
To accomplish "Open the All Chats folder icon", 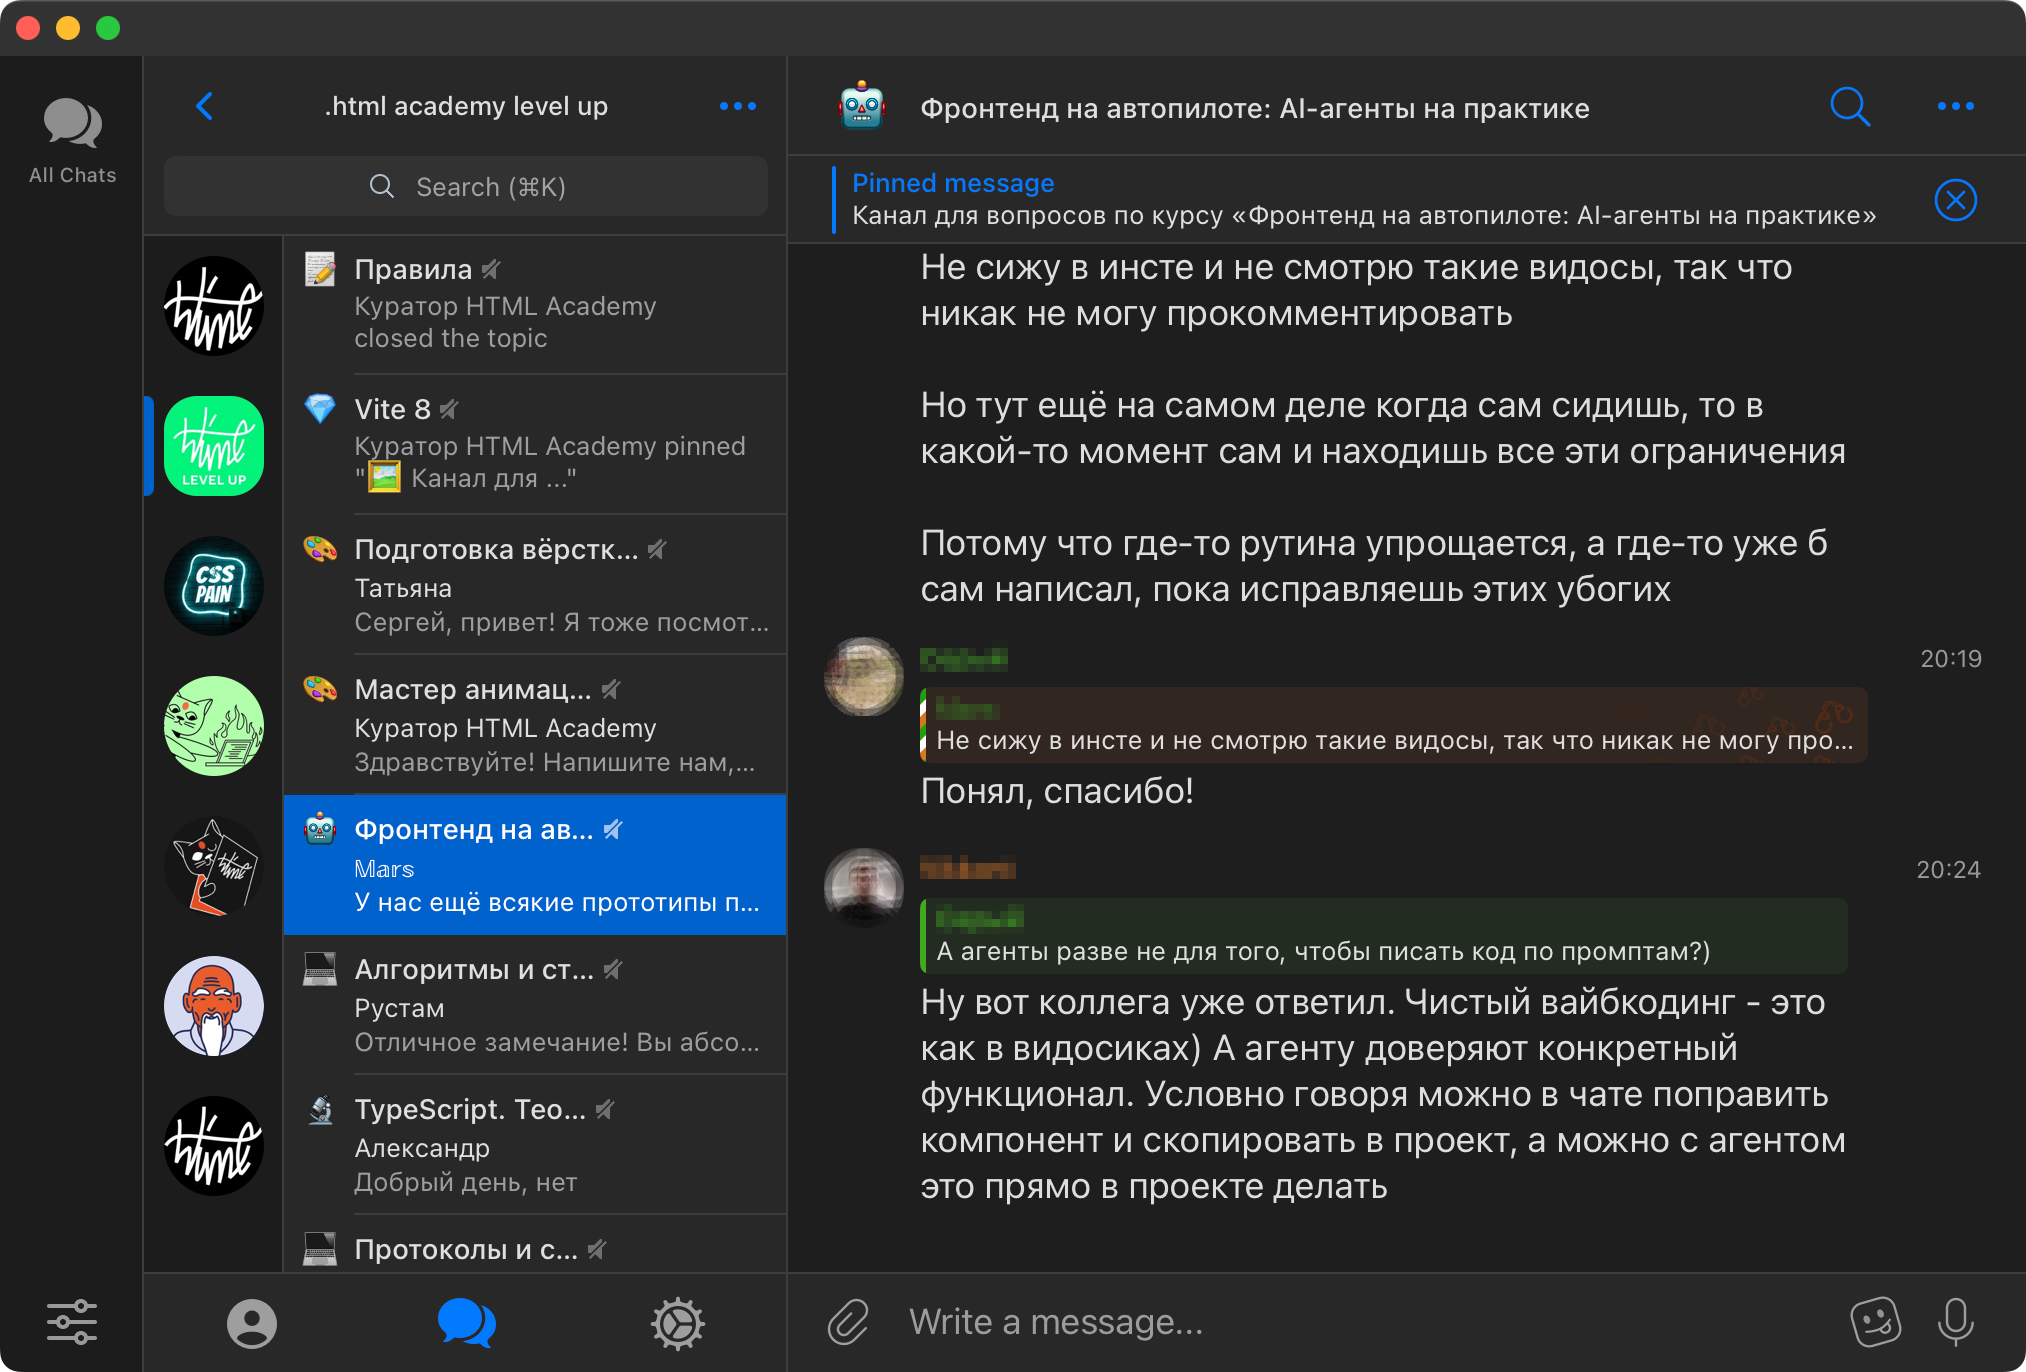I will (71, 125).
